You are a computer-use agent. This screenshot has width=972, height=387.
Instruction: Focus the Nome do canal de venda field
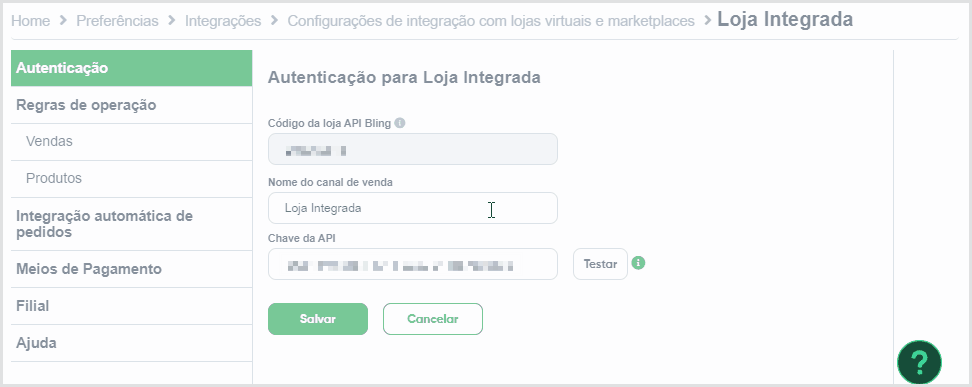pyautogui.click(x=413, y=208)
